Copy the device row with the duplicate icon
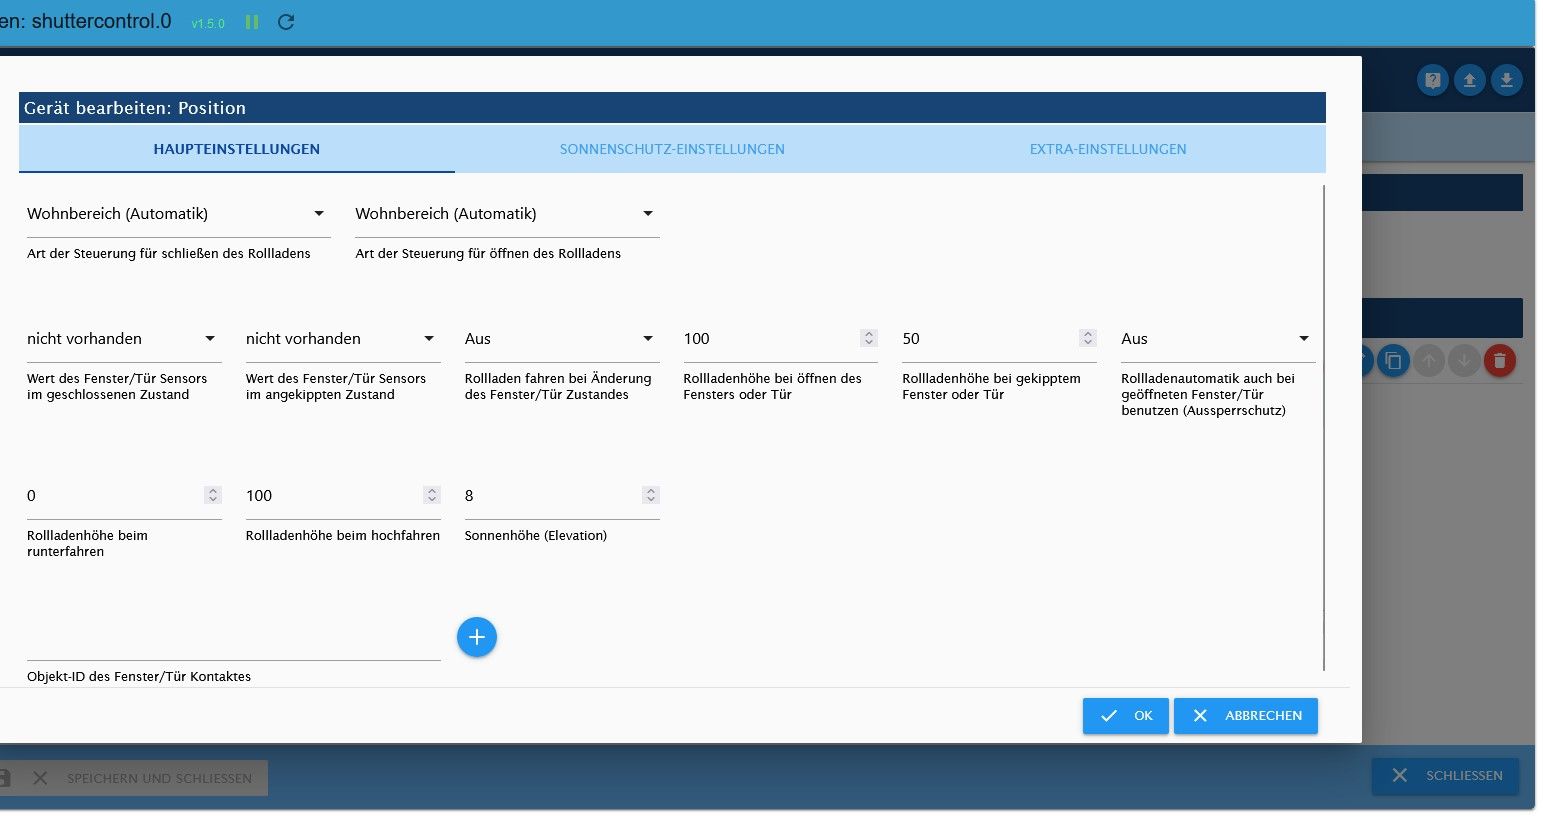This screenshot has width=1543, height=817. click(1393, 361)
